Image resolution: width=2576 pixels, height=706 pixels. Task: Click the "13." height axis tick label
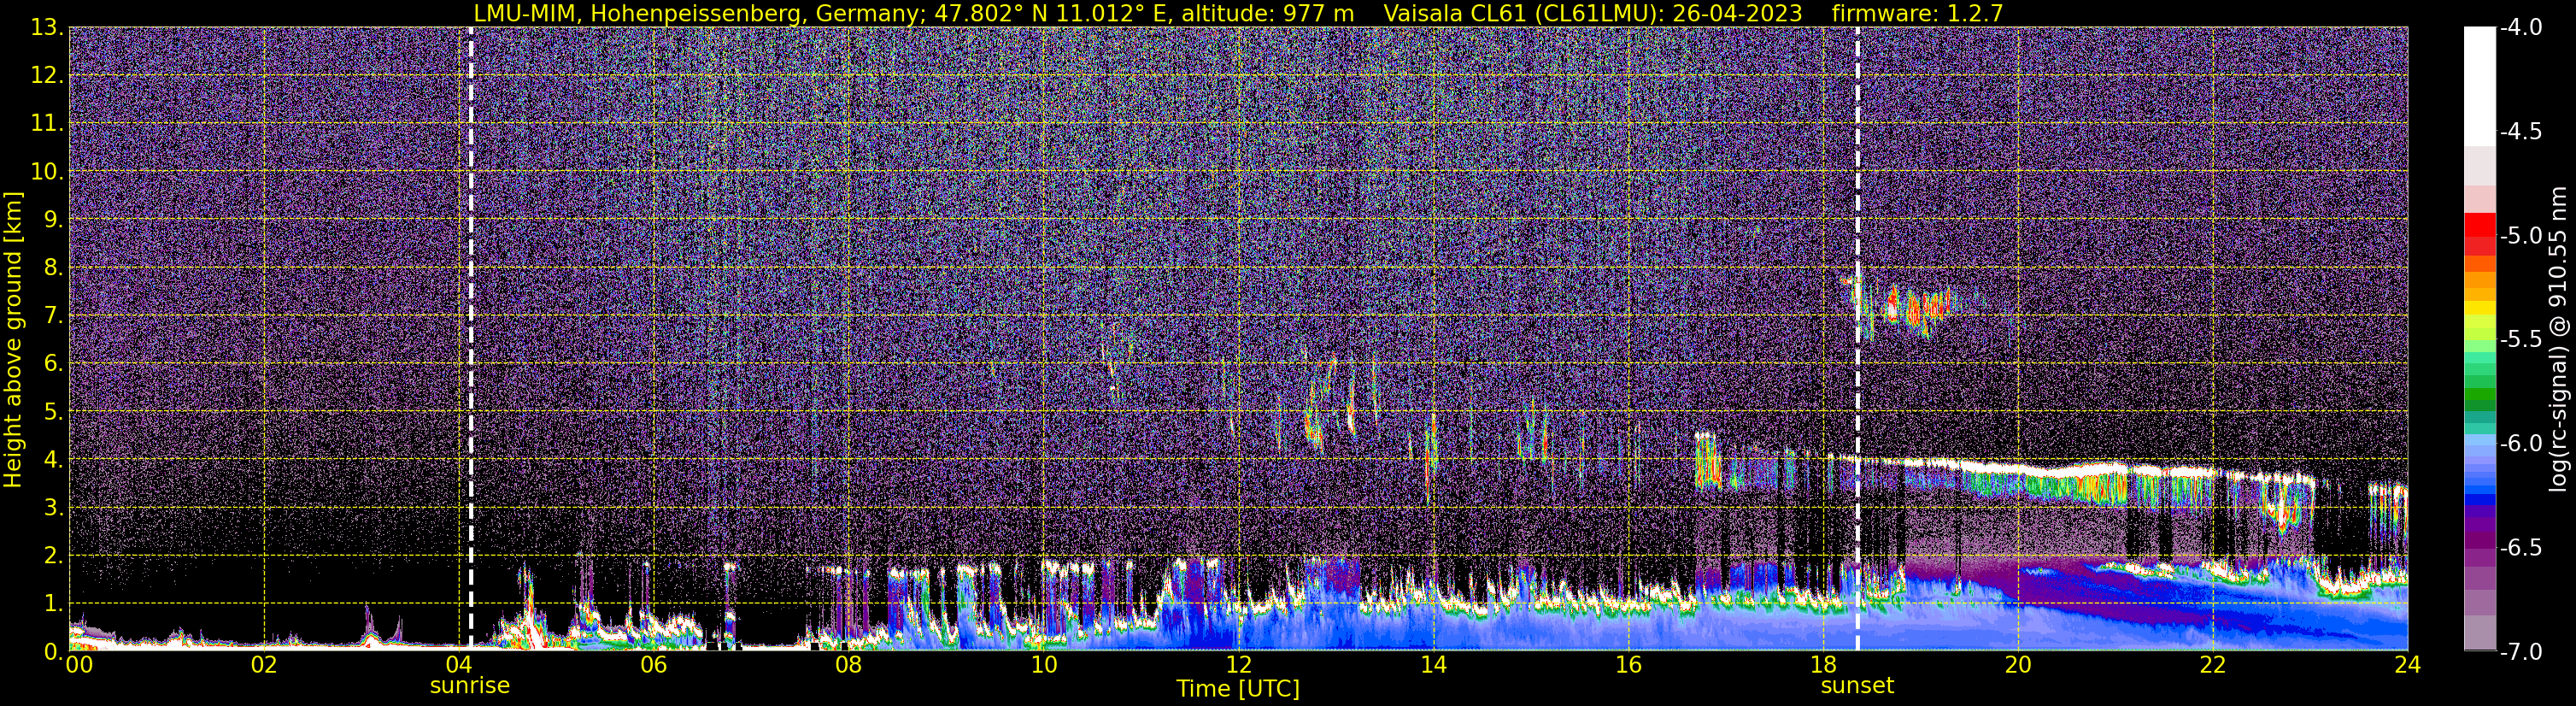click(x=47, y=28)
